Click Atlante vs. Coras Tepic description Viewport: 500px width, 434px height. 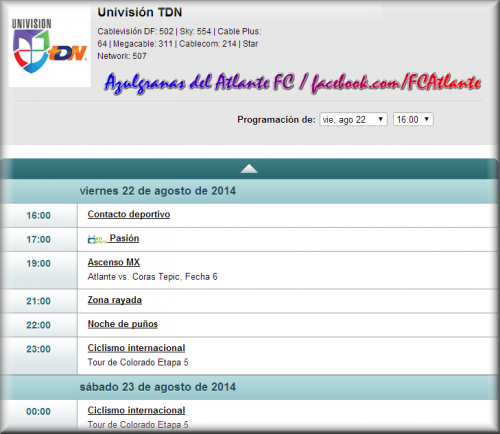point(152,277)
